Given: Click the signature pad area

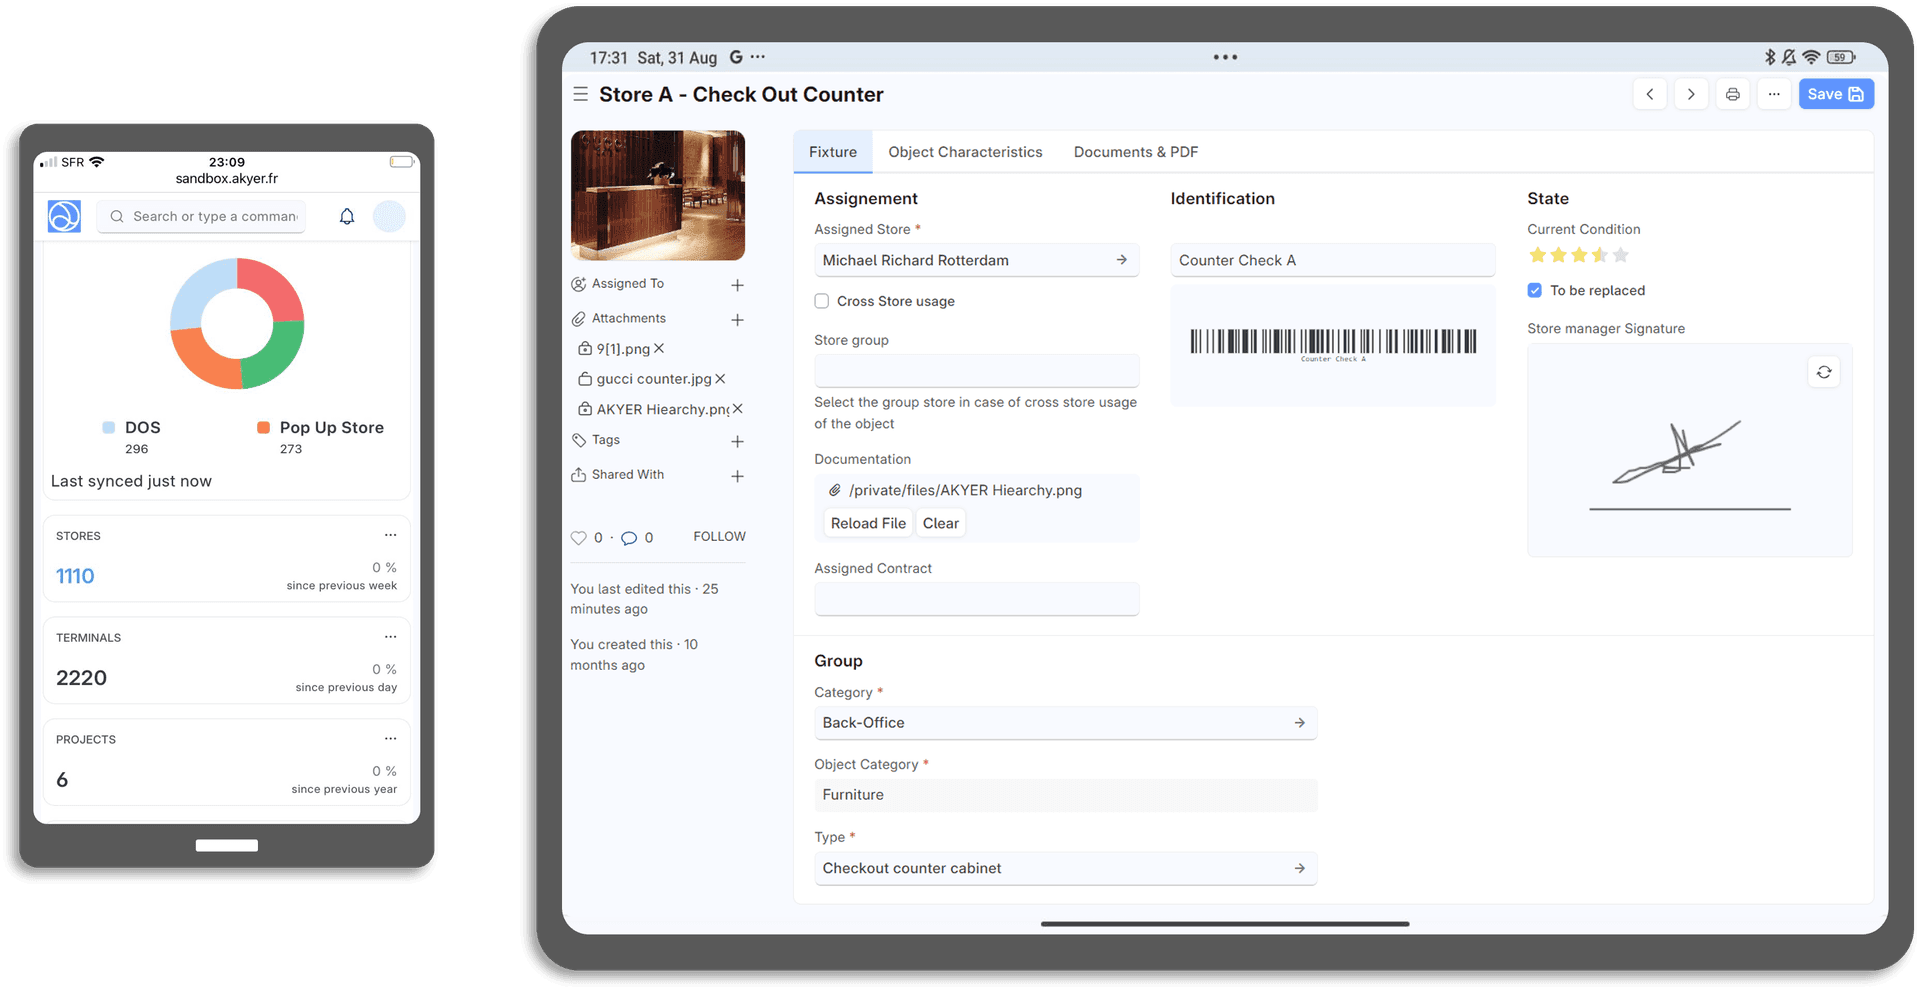Looking at the screenshot, I should (1690, 450).
